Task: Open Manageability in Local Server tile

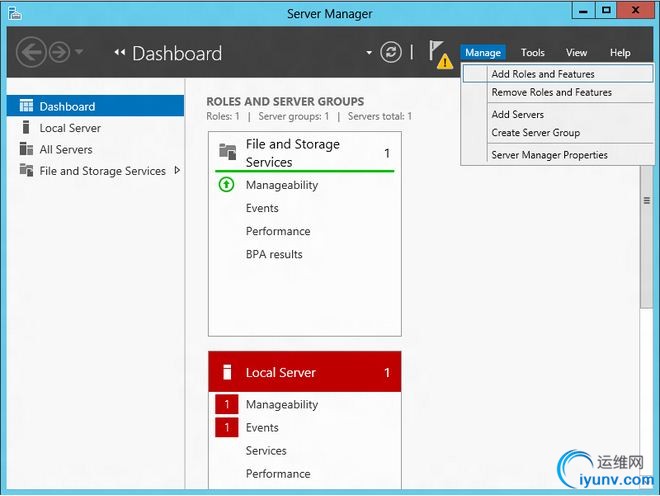Action: (282, 405)
